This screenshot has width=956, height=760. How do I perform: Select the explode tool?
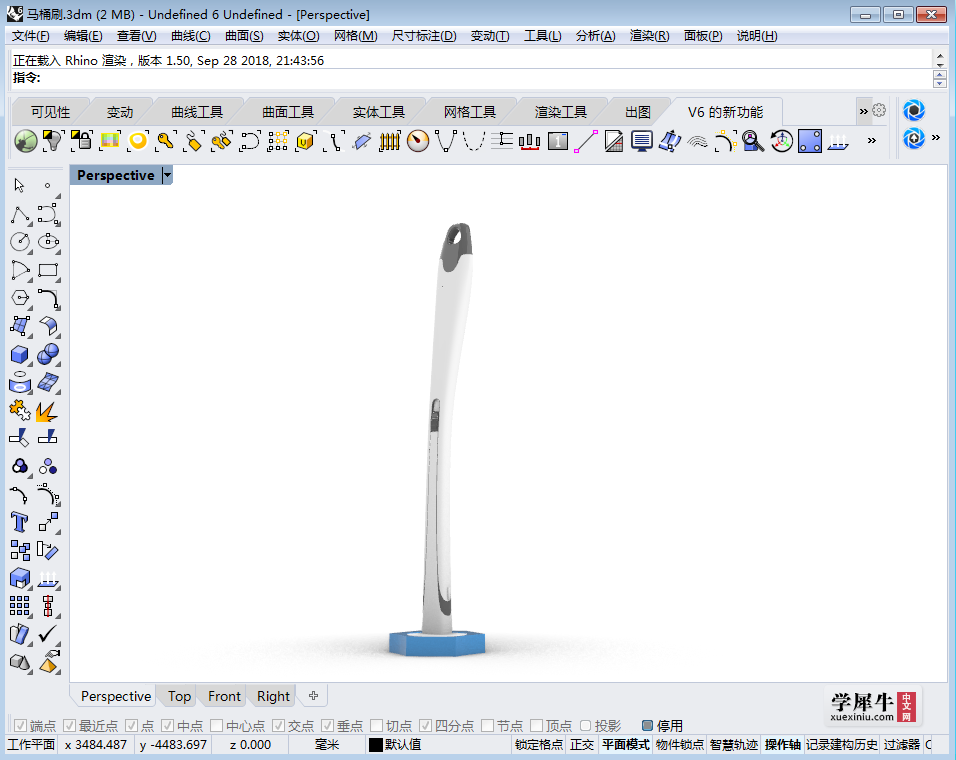[x=47, y=411]
